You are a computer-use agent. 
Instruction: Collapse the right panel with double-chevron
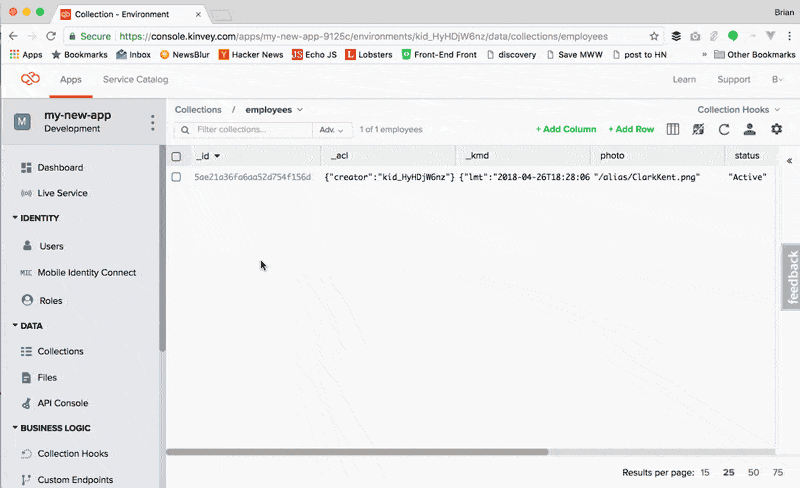coord(789,160)
